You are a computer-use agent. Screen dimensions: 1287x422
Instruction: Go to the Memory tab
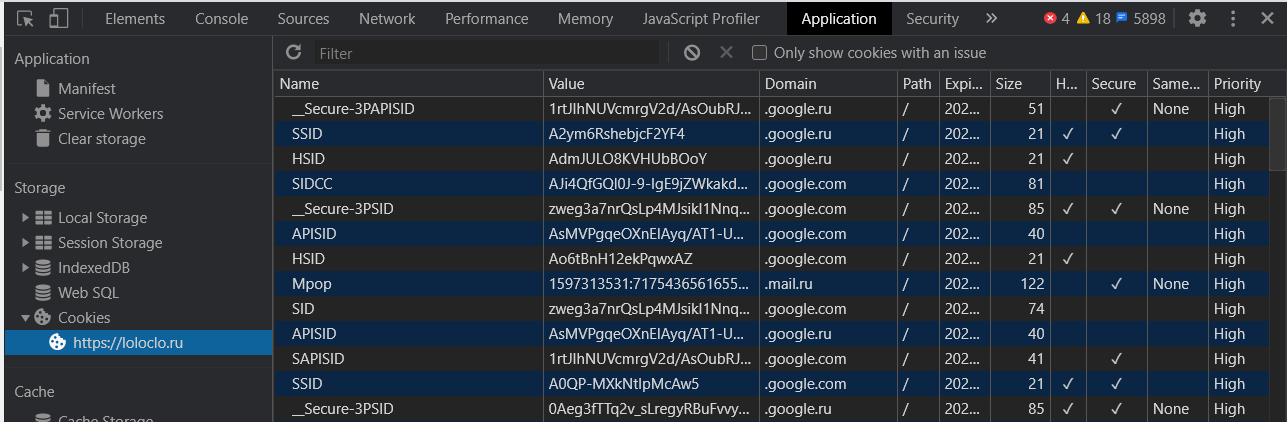(585, 19)
